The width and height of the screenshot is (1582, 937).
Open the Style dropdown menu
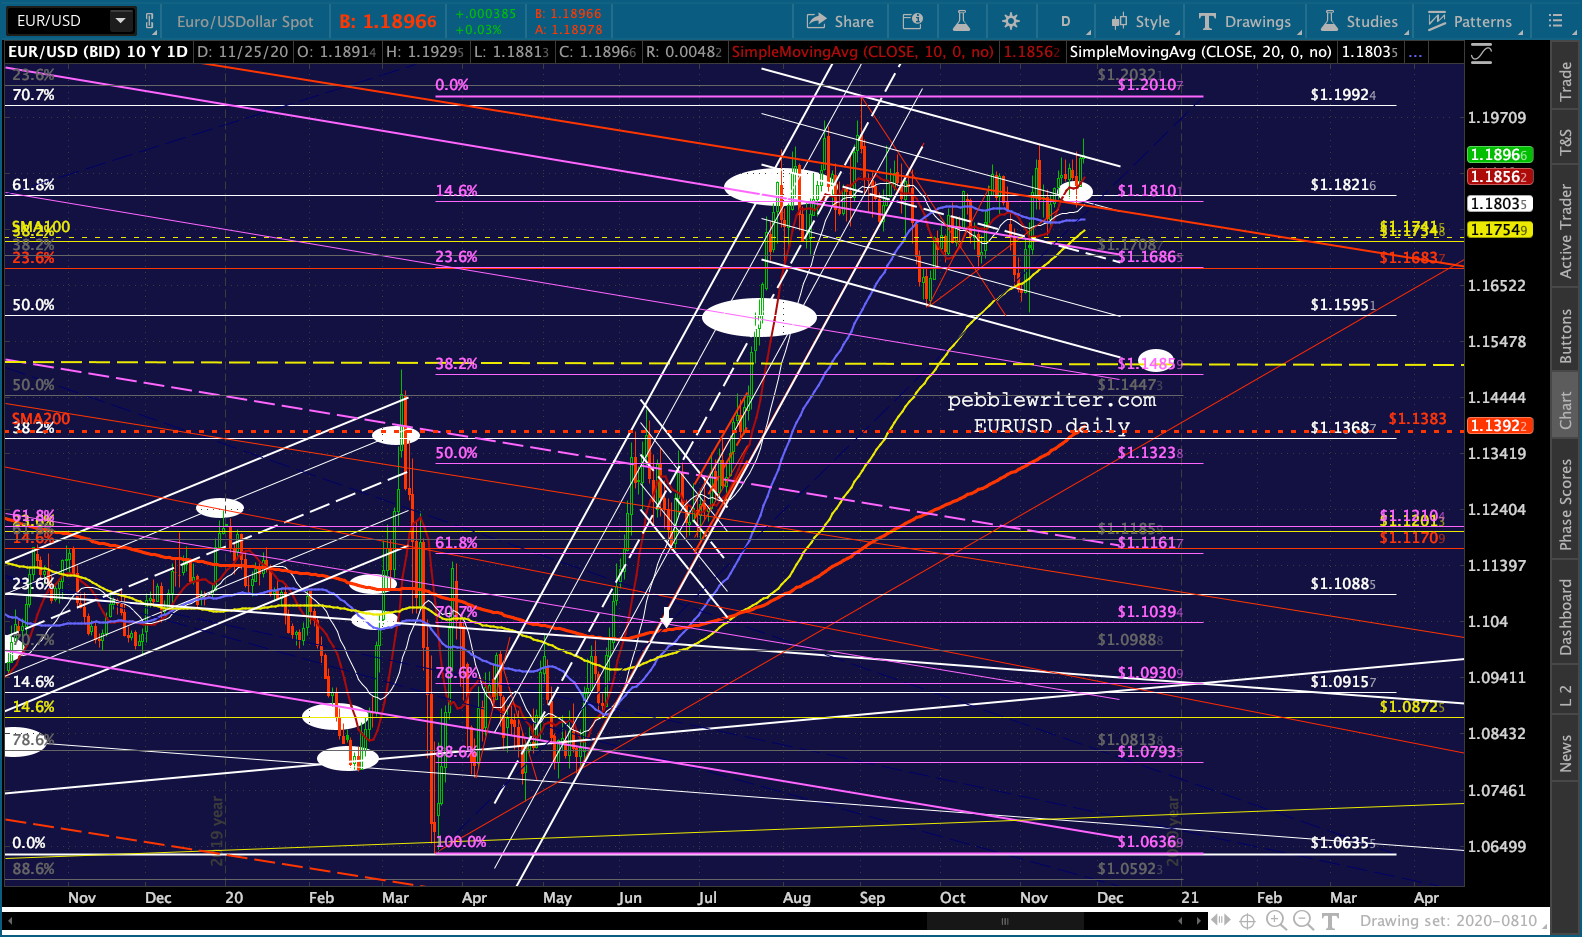[1141, 21]
